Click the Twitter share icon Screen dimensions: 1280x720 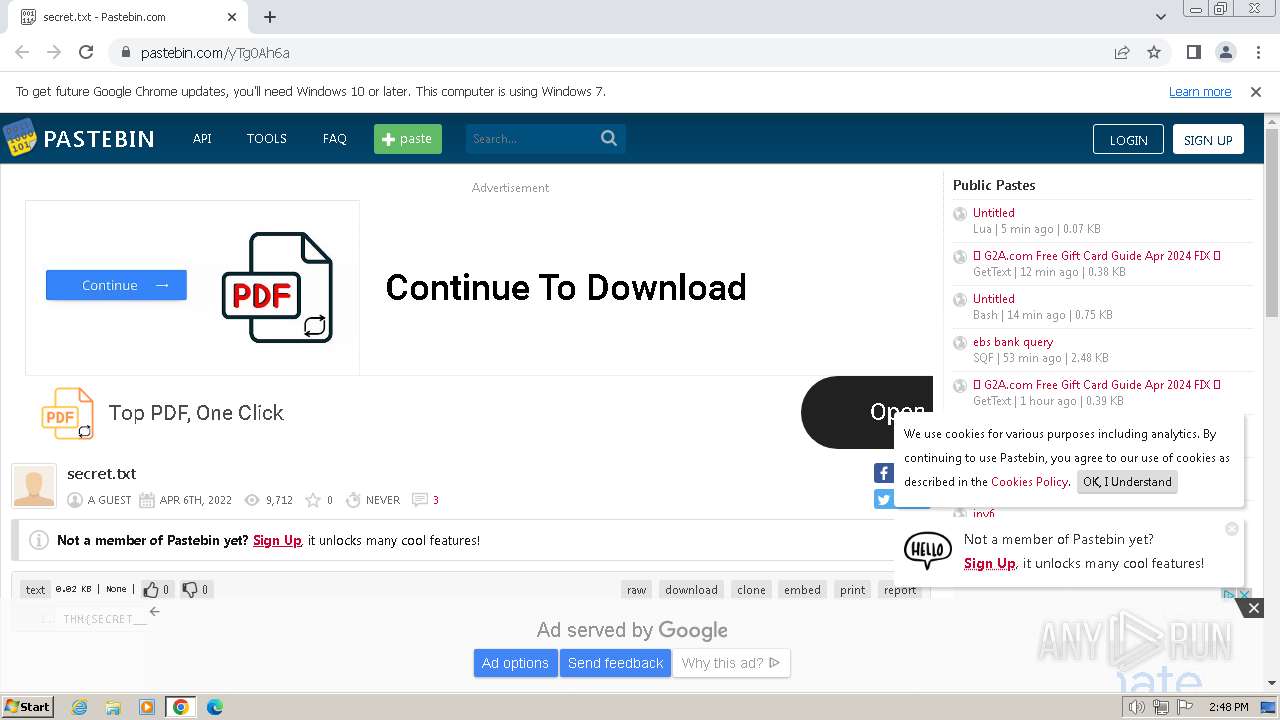click(x=884, y=499)
